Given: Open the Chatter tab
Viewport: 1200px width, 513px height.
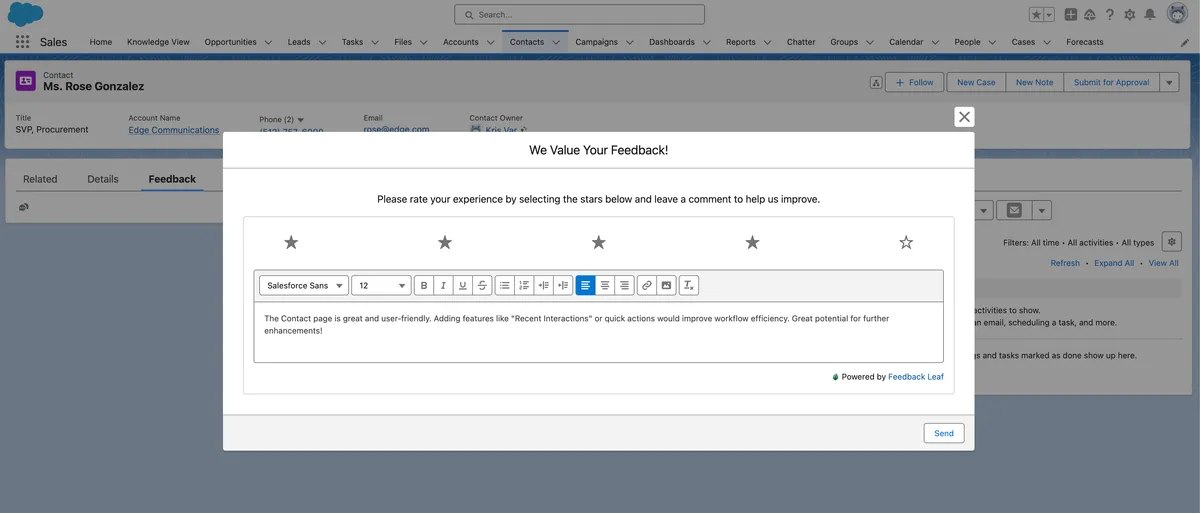Looking at the screenshot, I should 801,42.
